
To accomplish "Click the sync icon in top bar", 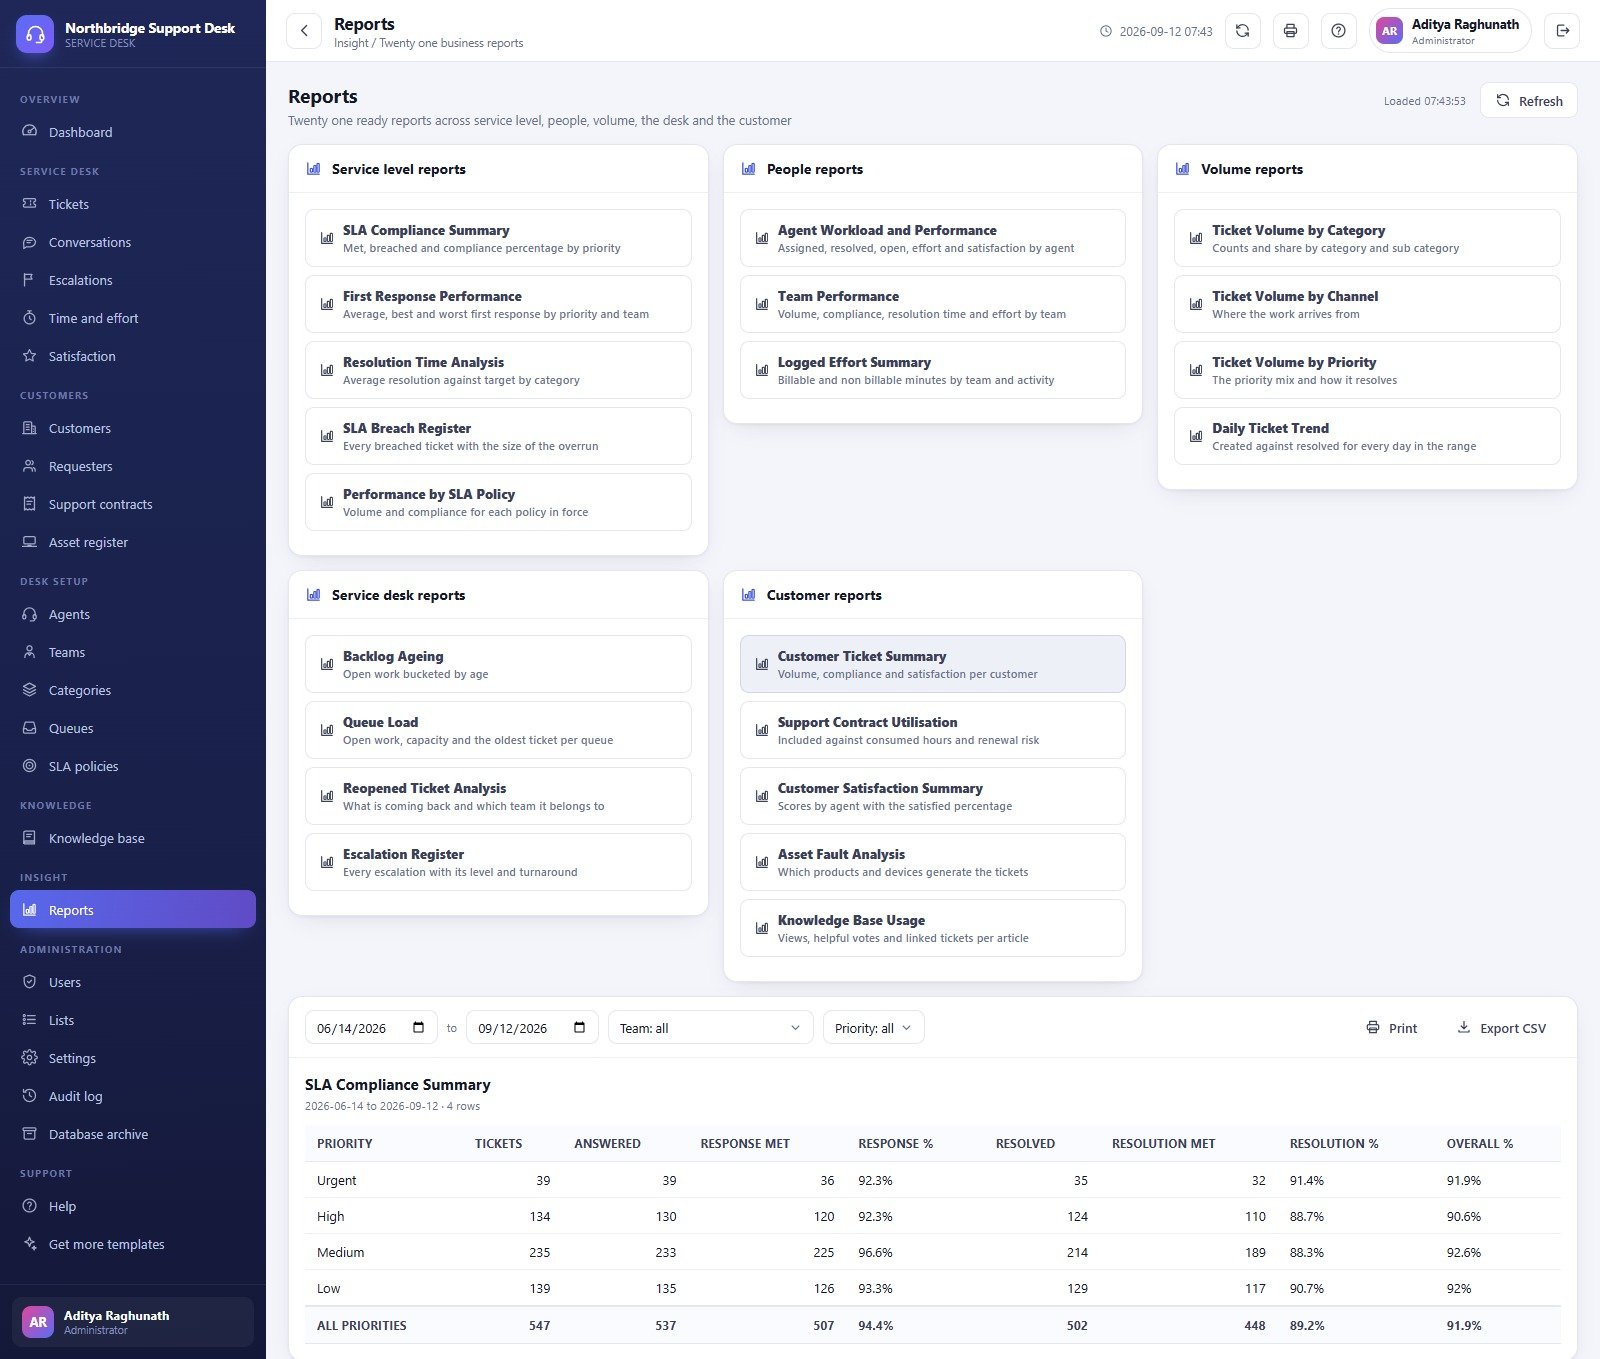I will click(1242, 31).
